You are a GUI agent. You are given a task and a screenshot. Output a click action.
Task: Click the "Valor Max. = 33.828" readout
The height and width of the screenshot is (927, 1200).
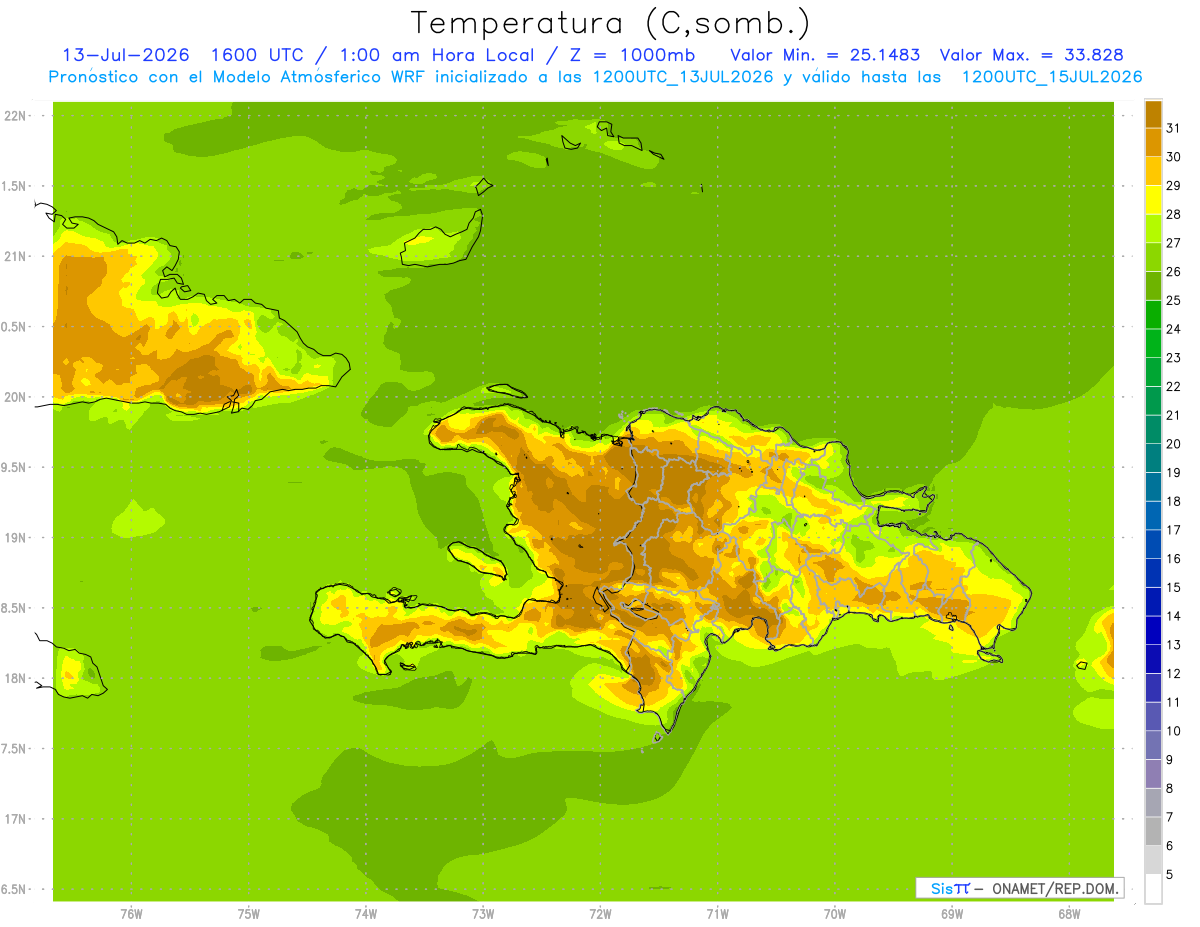pos(1030,55)
